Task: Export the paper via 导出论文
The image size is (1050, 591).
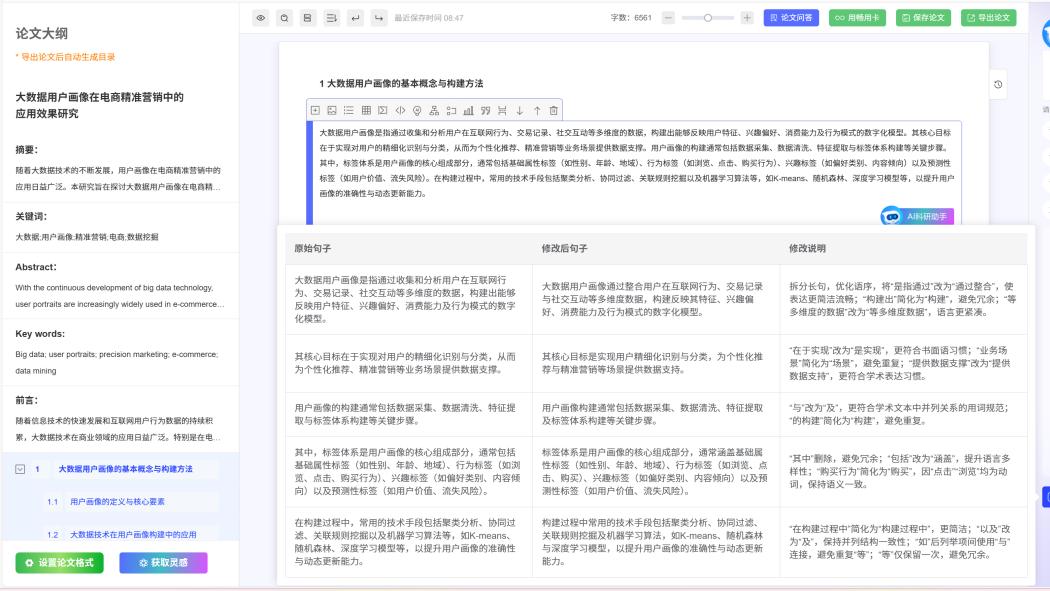Action: 988,19
